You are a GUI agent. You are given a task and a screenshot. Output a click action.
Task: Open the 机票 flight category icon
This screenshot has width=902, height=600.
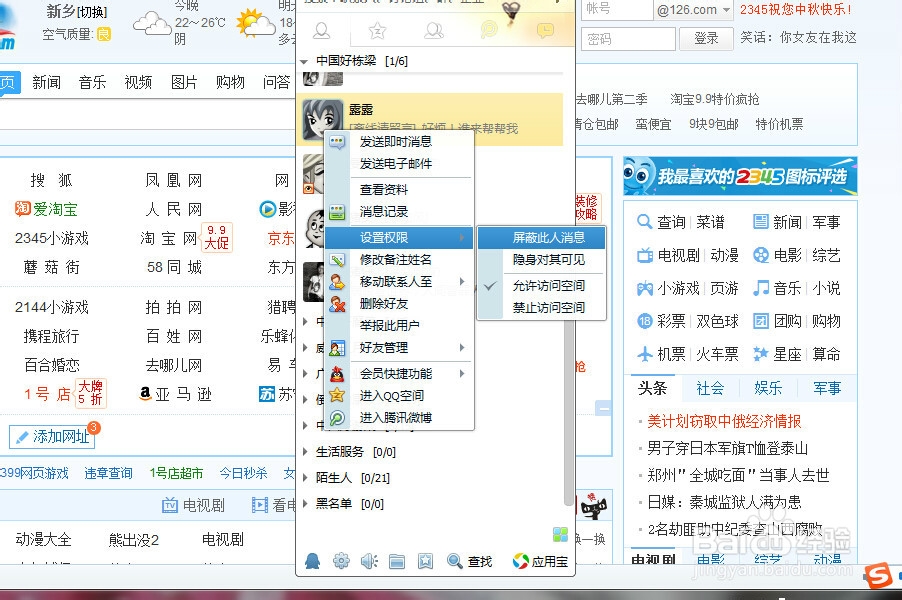[645, 354]
